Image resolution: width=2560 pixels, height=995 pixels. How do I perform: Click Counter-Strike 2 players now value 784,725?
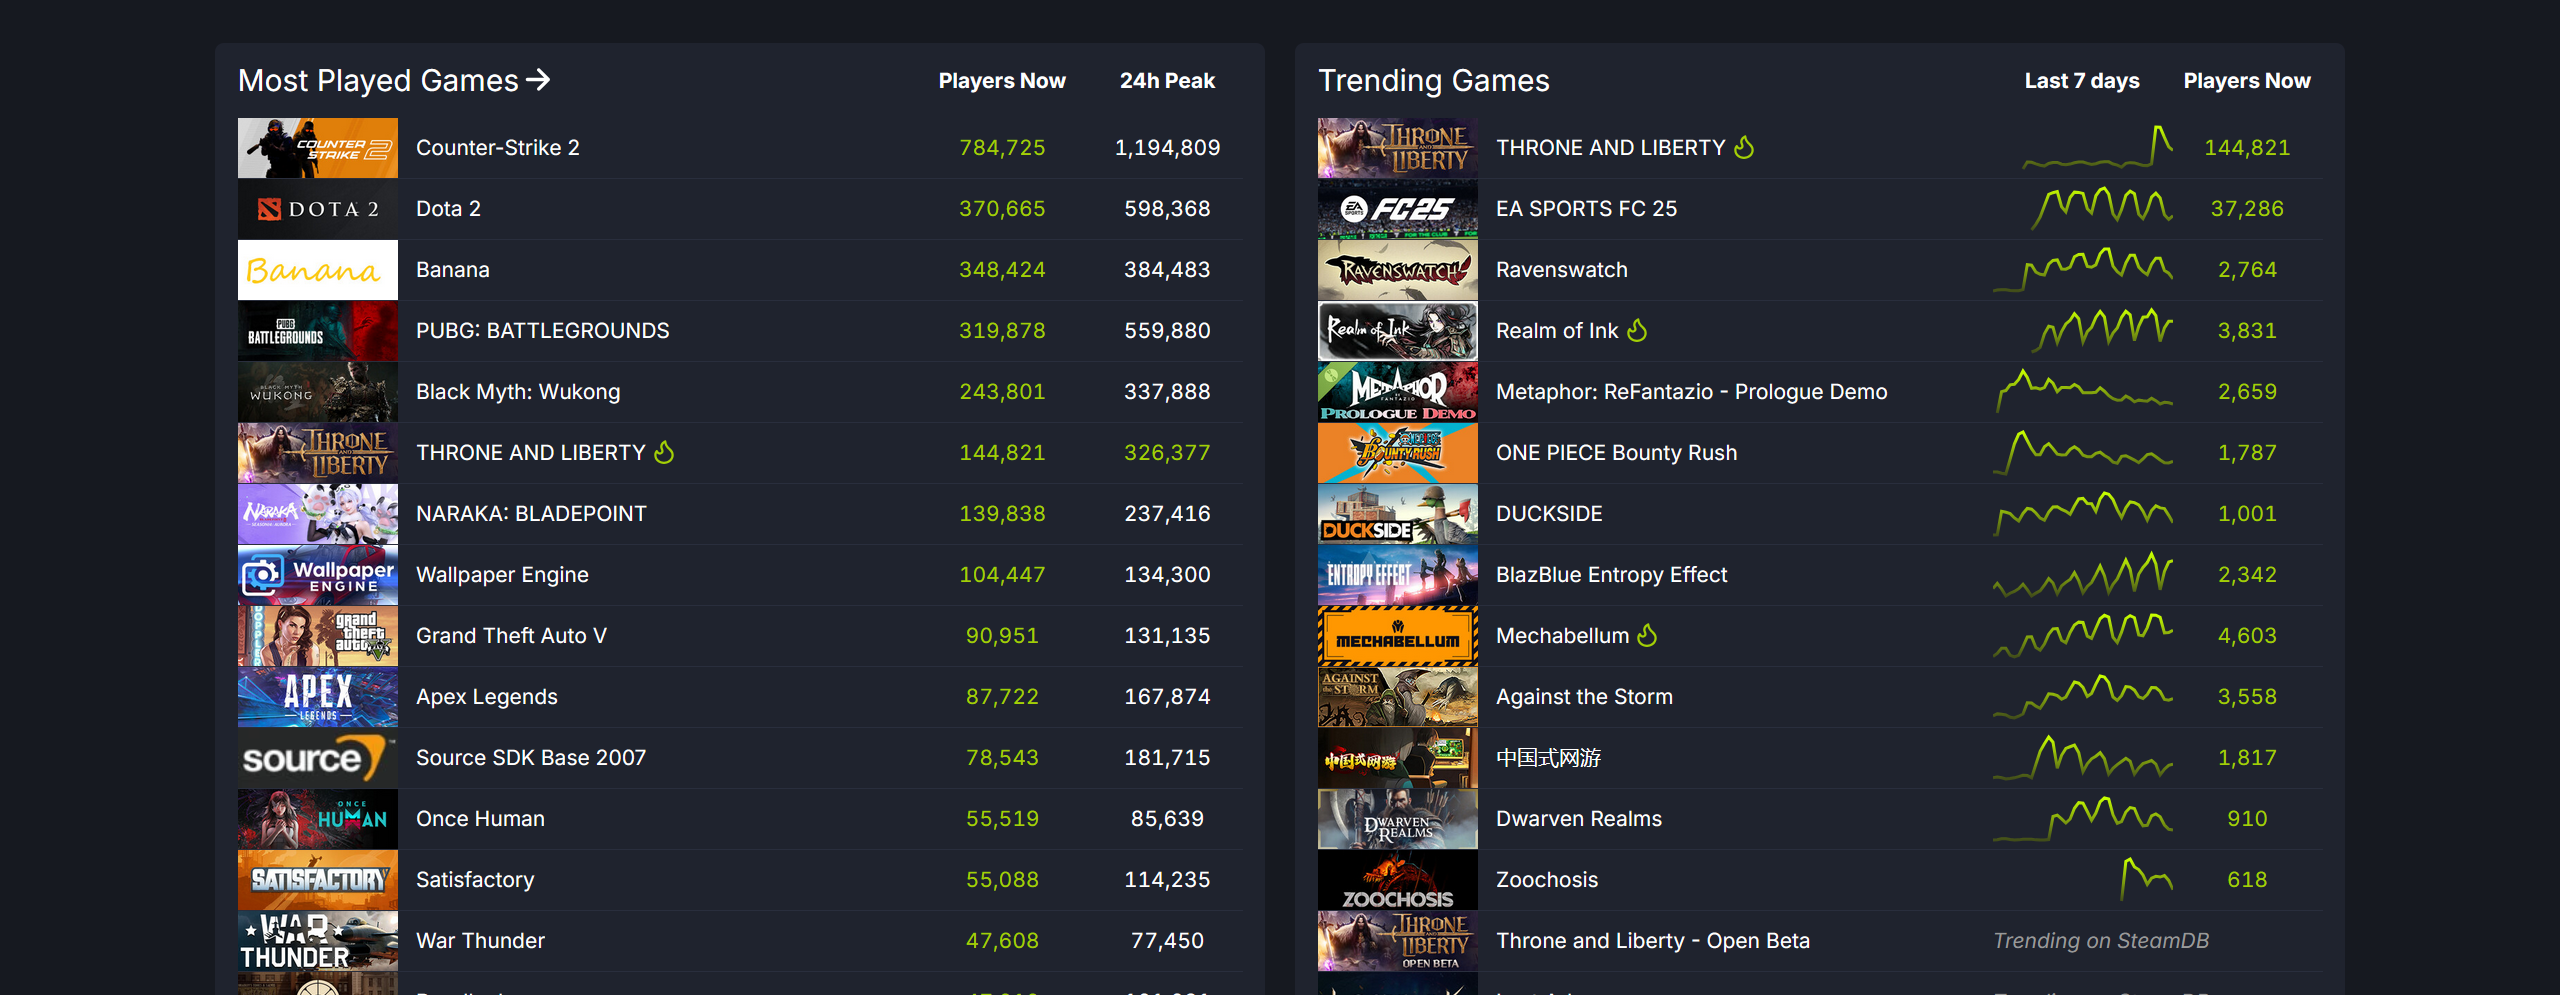pyautogui.click(x=1002, y=148)
